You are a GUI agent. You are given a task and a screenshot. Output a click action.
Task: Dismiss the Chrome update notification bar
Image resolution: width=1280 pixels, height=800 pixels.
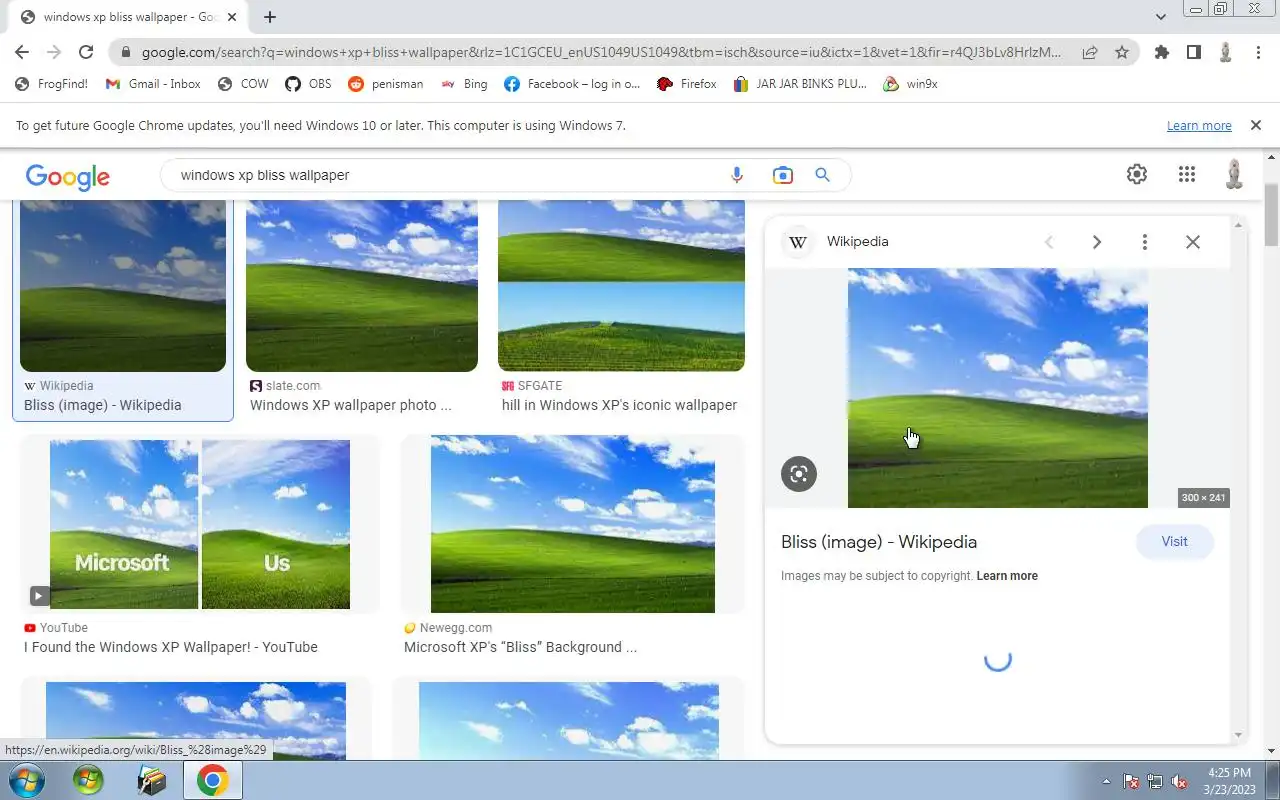pyautogui.click(x=1255, y=125)
